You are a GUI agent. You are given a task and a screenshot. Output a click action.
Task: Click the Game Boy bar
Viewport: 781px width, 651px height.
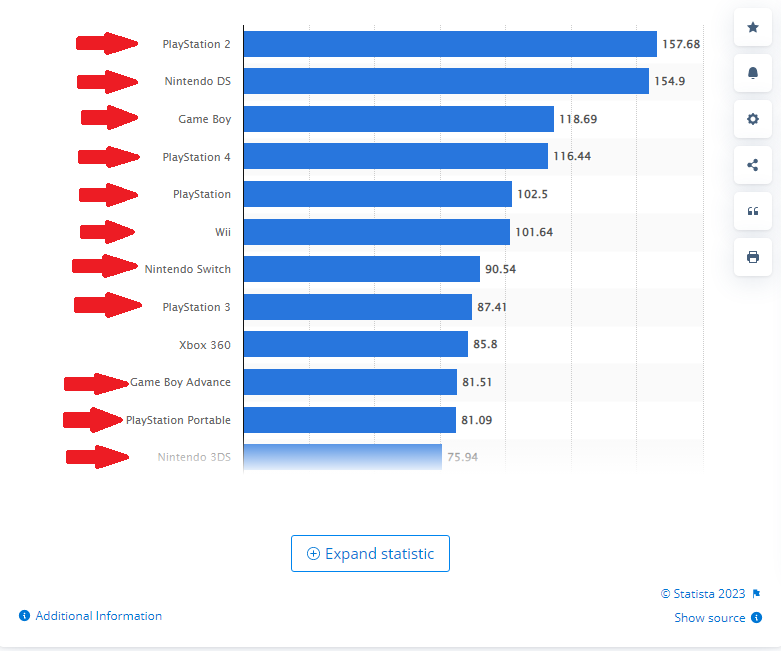point(398,119)
